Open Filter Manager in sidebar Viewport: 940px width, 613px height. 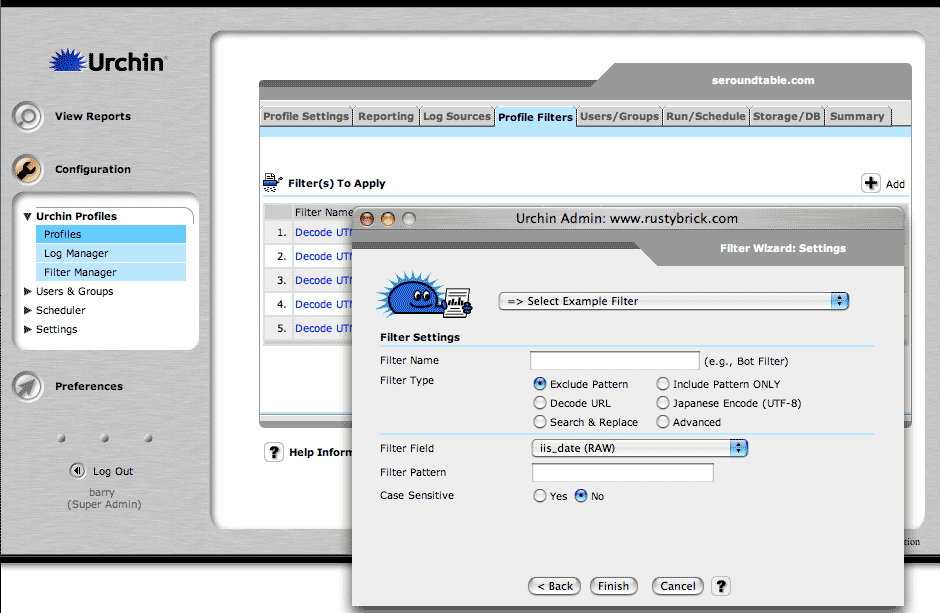[111, 273]
